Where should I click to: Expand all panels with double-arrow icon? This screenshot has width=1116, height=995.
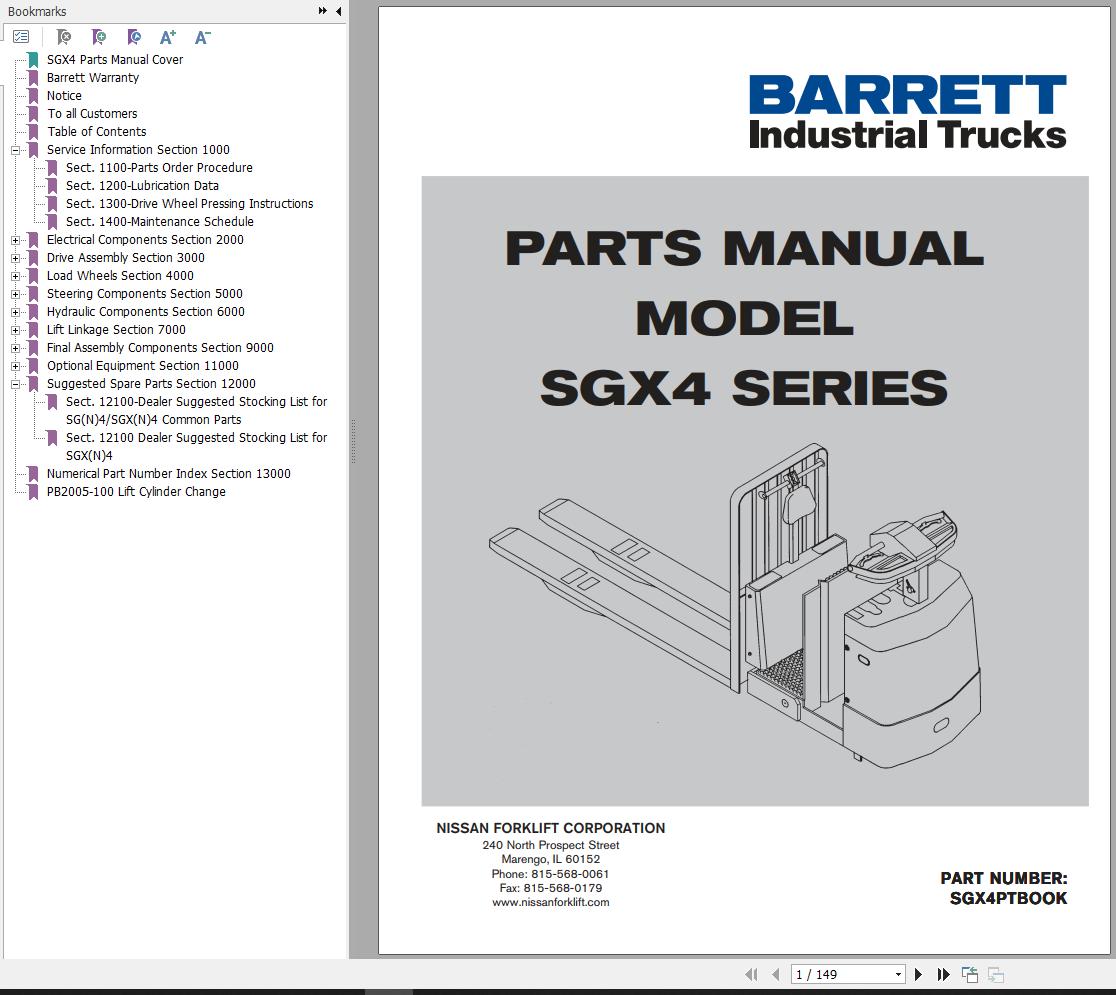tap(322, 11)
